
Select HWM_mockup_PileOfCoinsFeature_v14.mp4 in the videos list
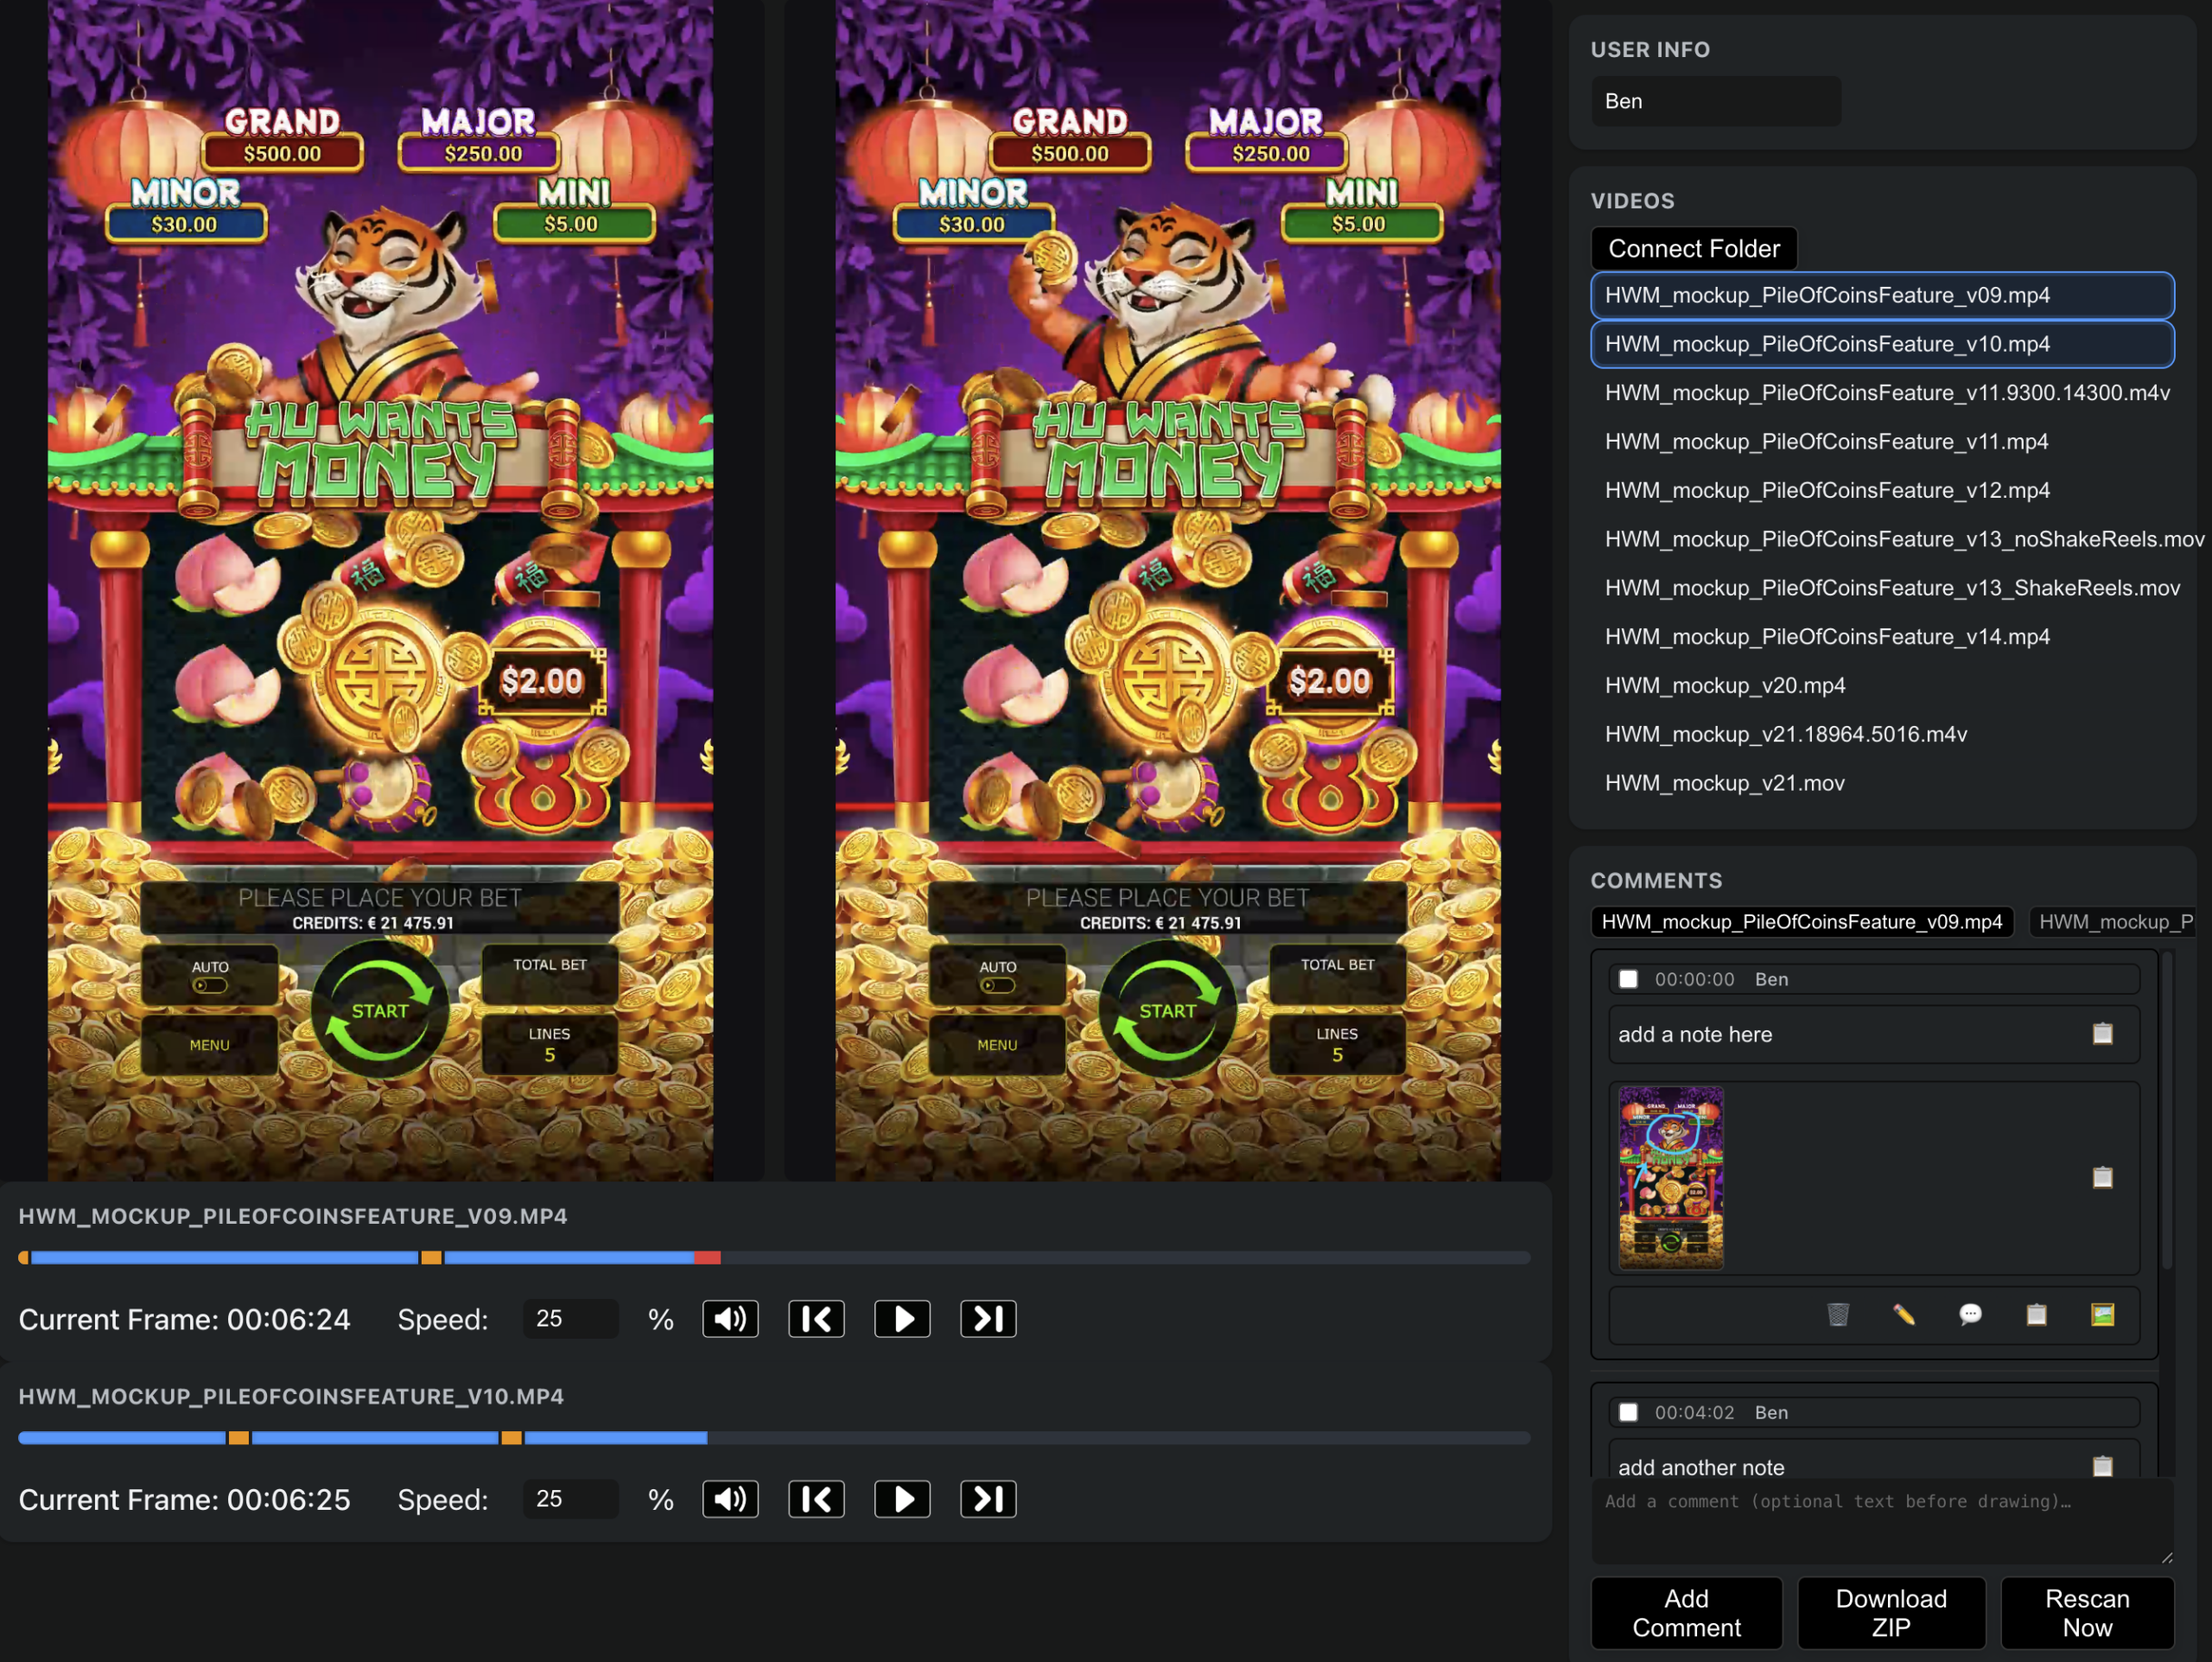click(1882, 637)
